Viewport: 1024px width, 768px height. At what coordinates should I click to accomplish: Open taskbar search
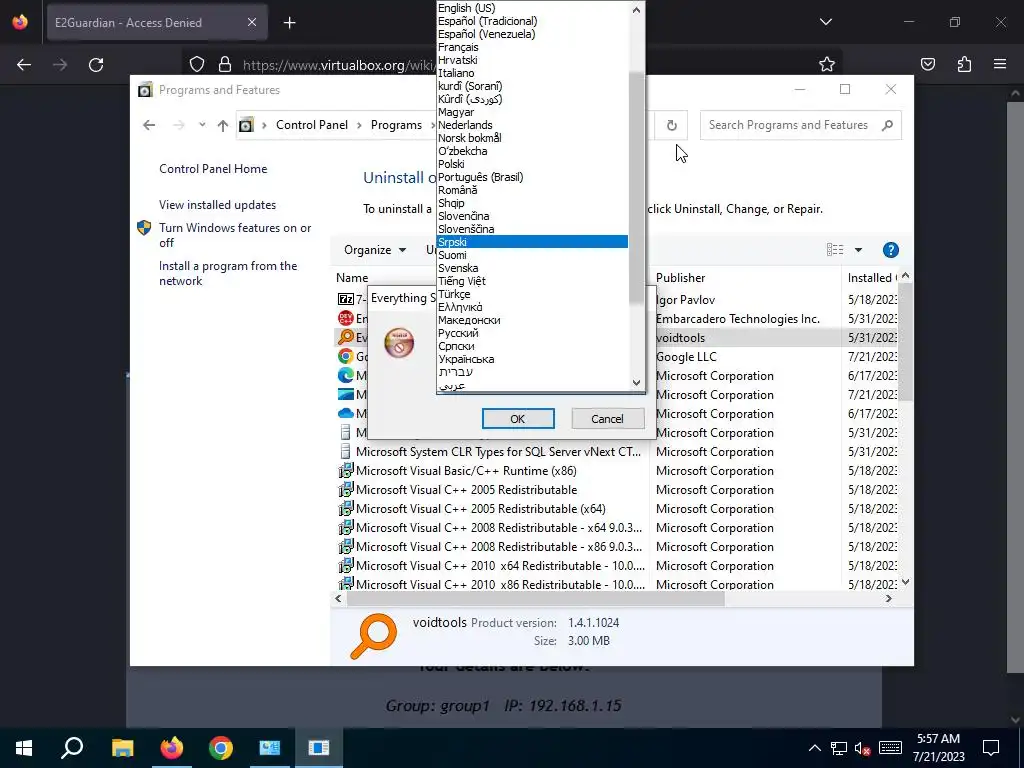pos(72,748)
